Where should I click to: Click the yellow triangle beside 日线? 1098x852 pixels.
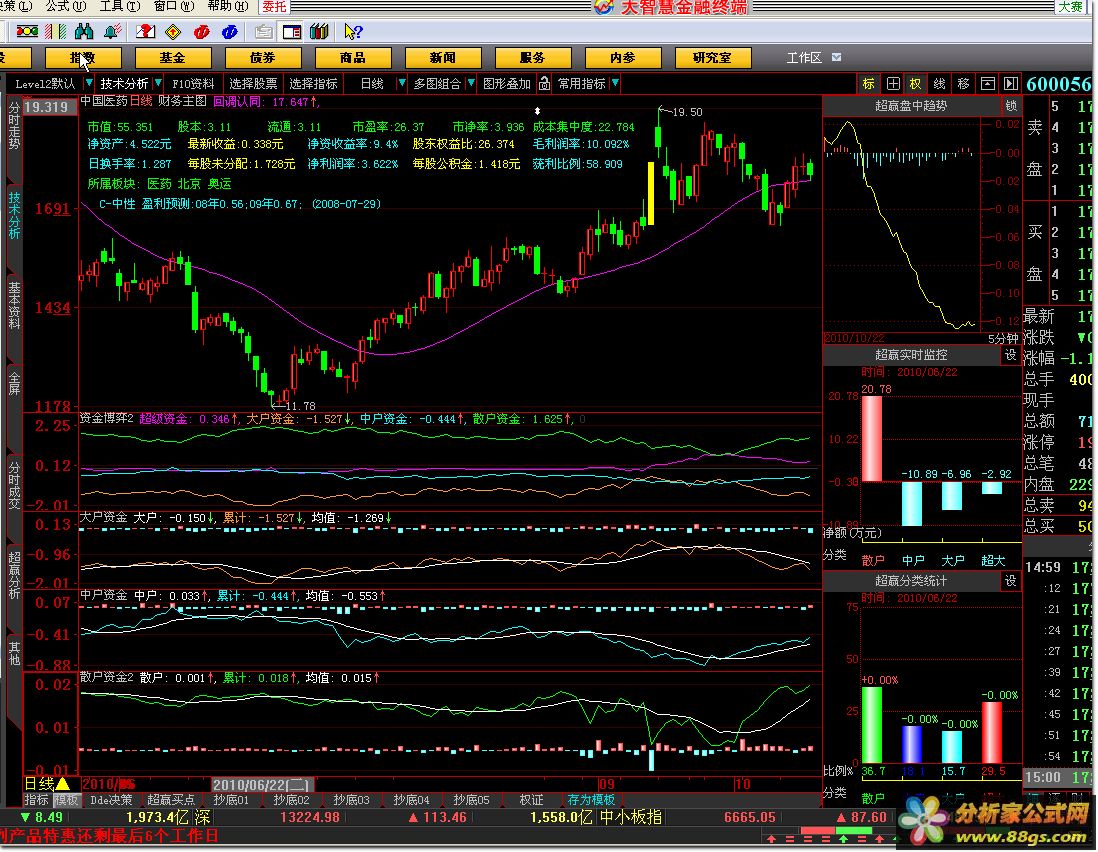click(62, 783)
